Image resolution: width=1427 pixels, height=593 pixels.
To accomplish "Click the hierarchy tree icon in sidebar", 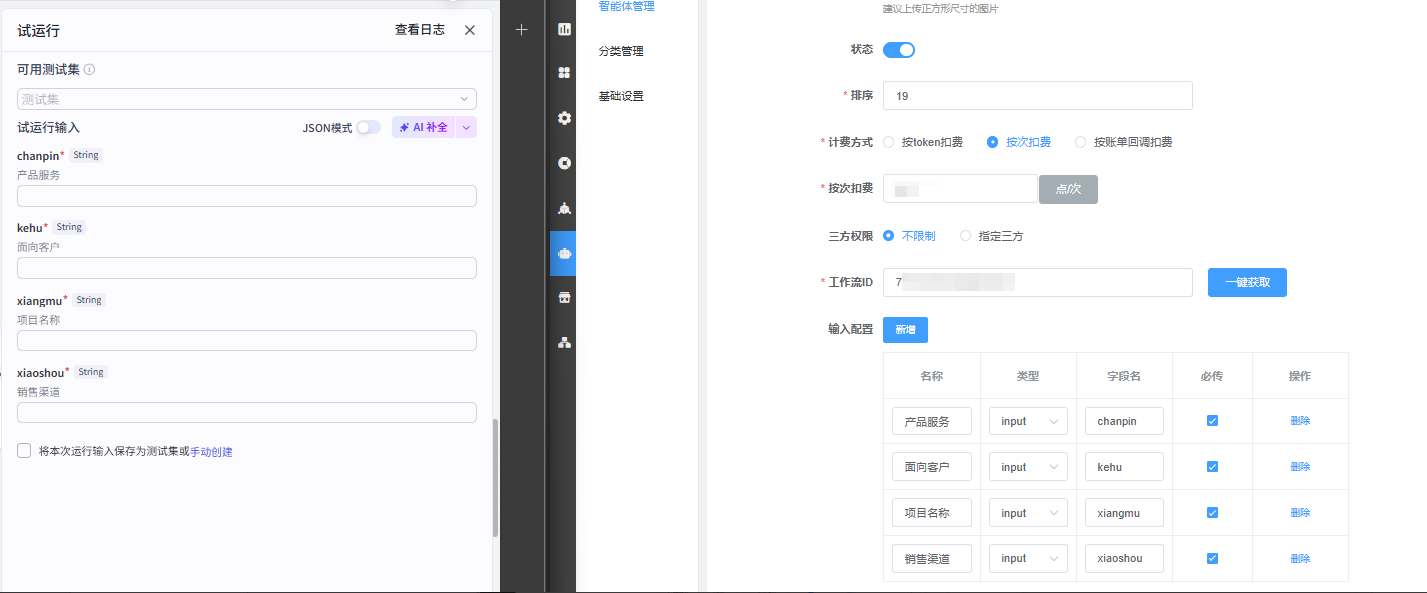I will pos(564,343).
